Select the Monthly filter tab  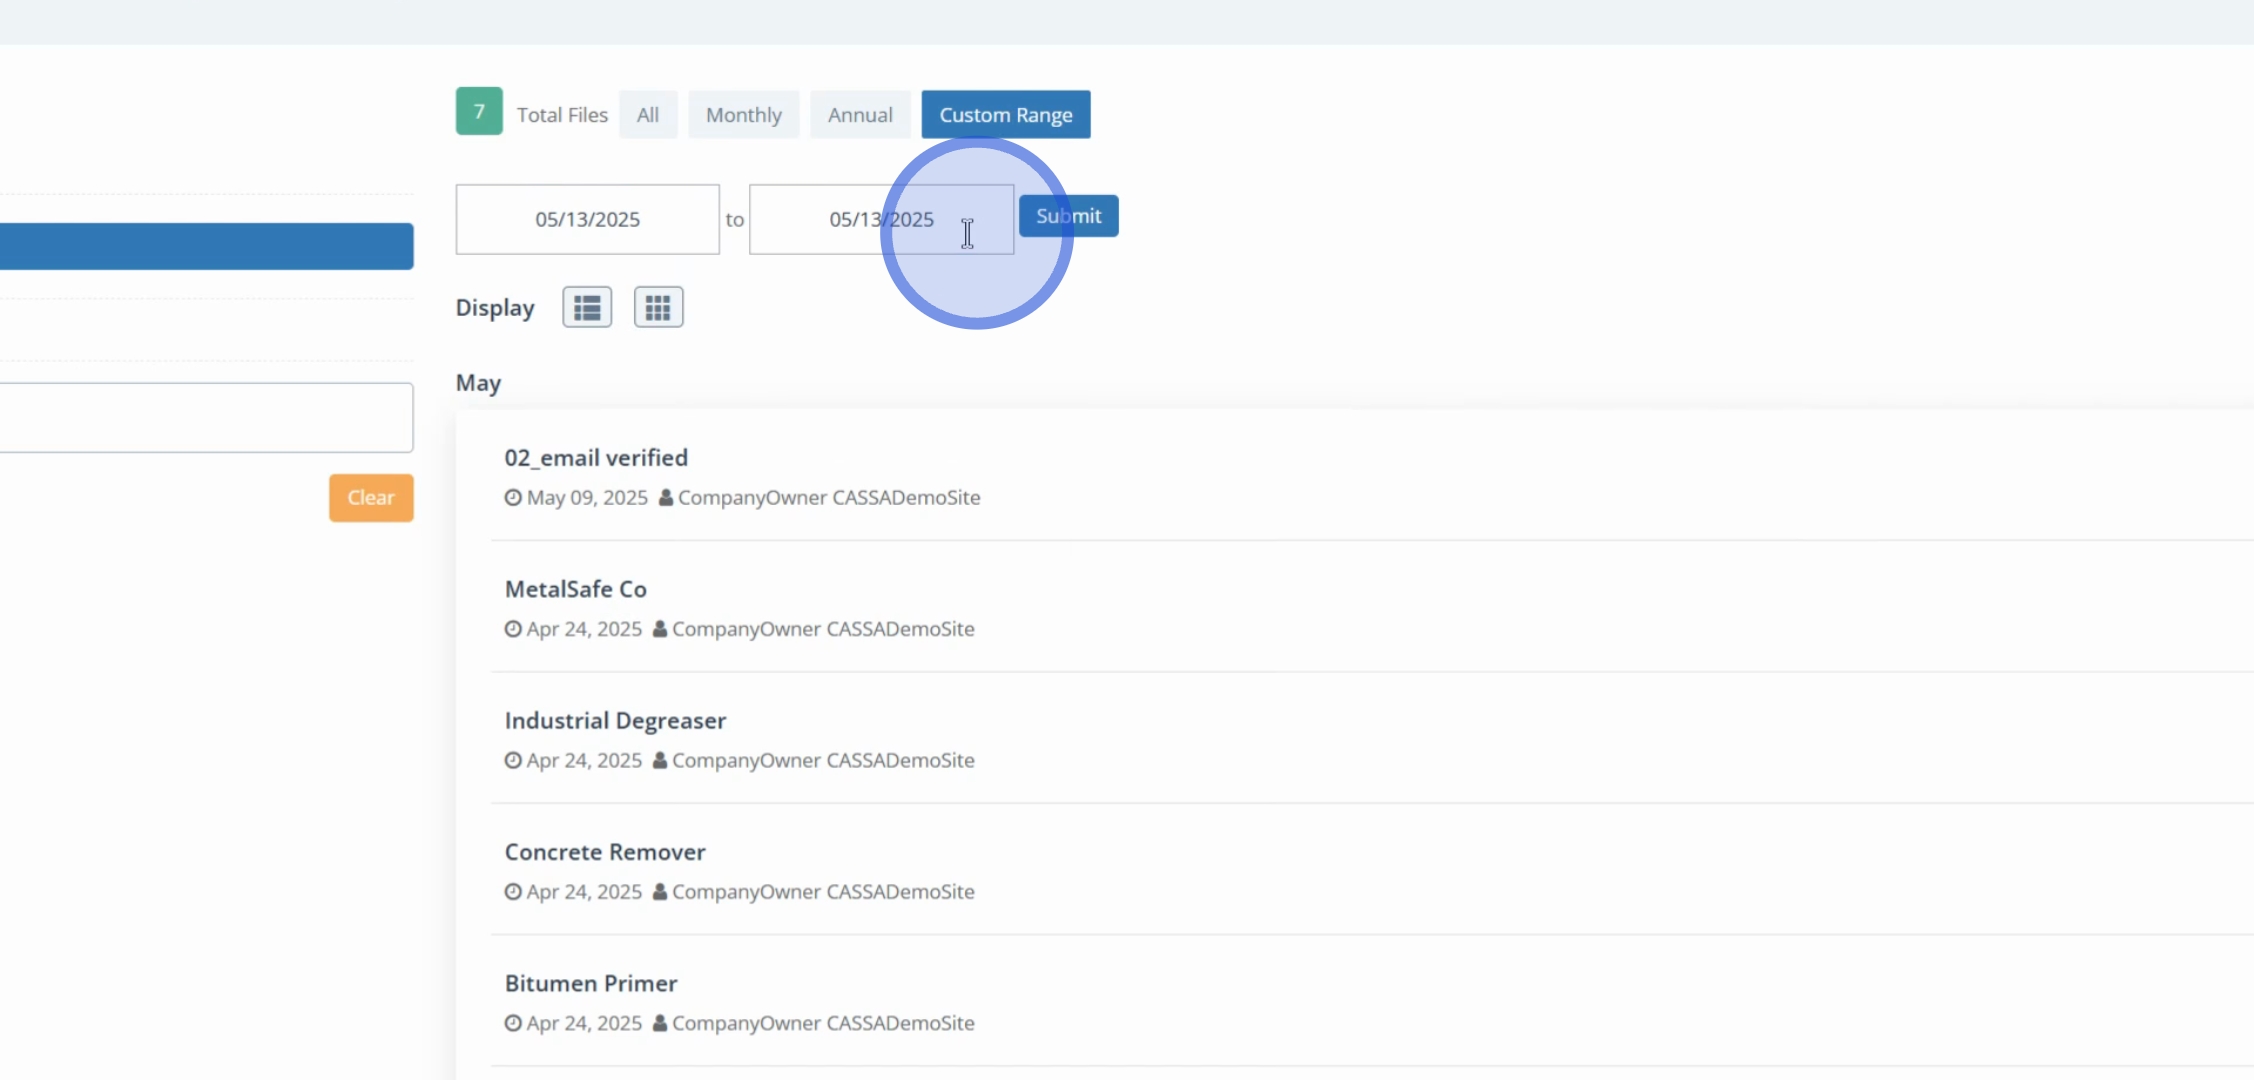[x=743, y=115]
